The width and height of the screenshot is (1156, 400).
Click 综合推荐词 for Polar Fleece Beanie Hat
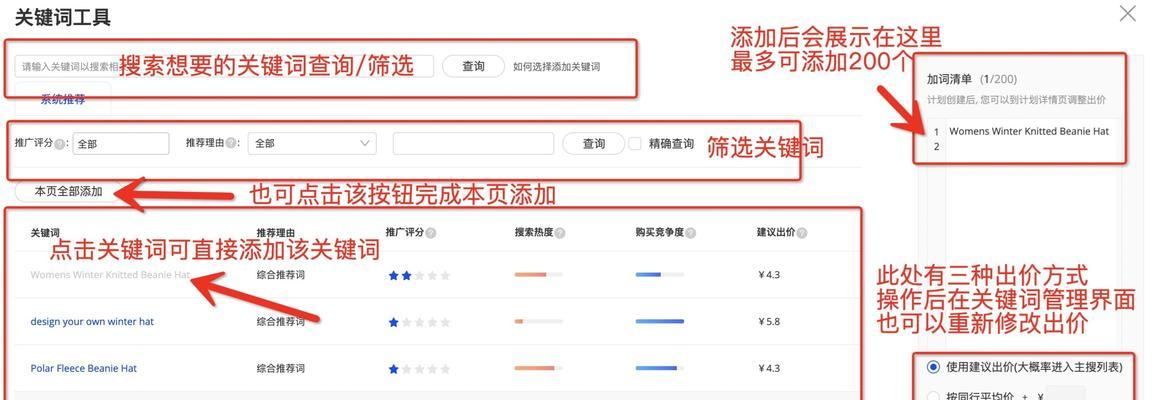pos(281,368)
